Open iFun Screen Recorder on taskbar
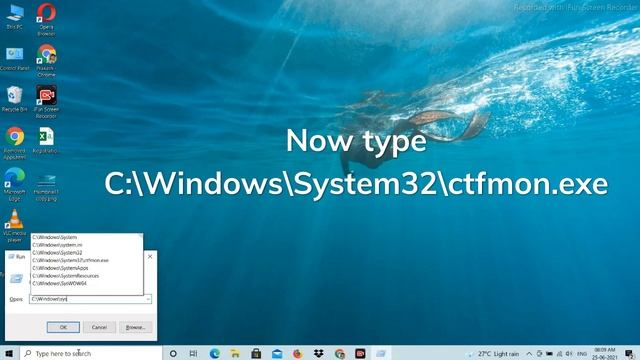 click(360, 353)
